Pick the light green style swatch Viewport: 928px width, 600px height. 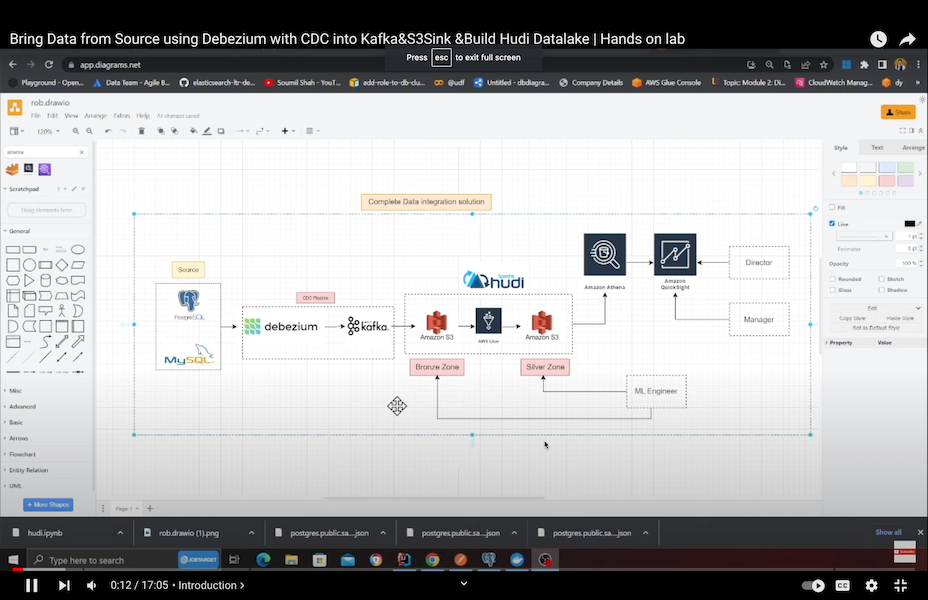pos(905,168)
